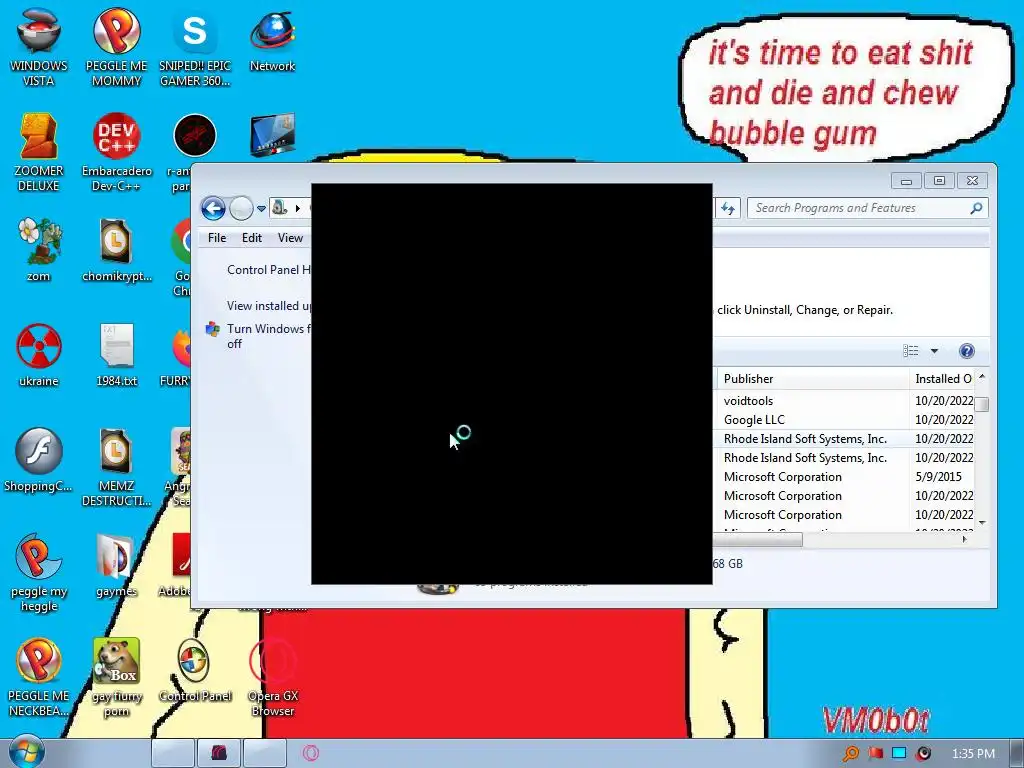Select the zom Plants vs Zombies icon
The width and height of the screenshot is (1024, 768).
(x=38, y=249)
